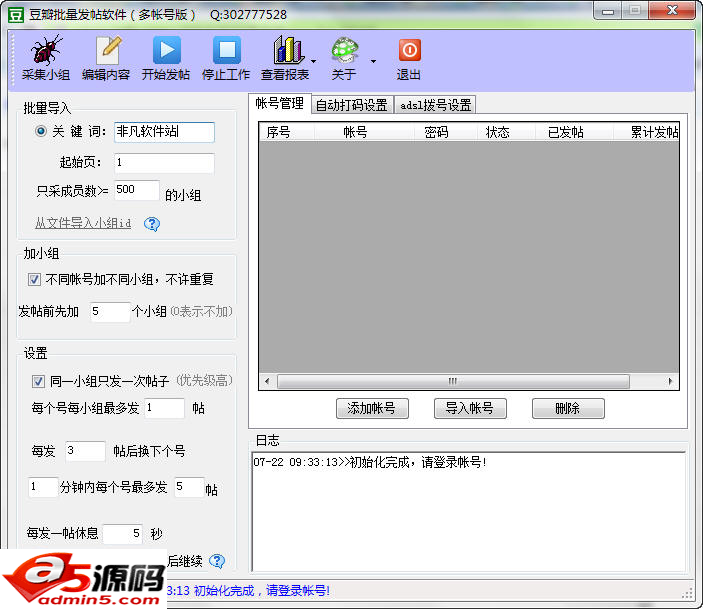Open 从文件导入小组id link

pos(83,223)
